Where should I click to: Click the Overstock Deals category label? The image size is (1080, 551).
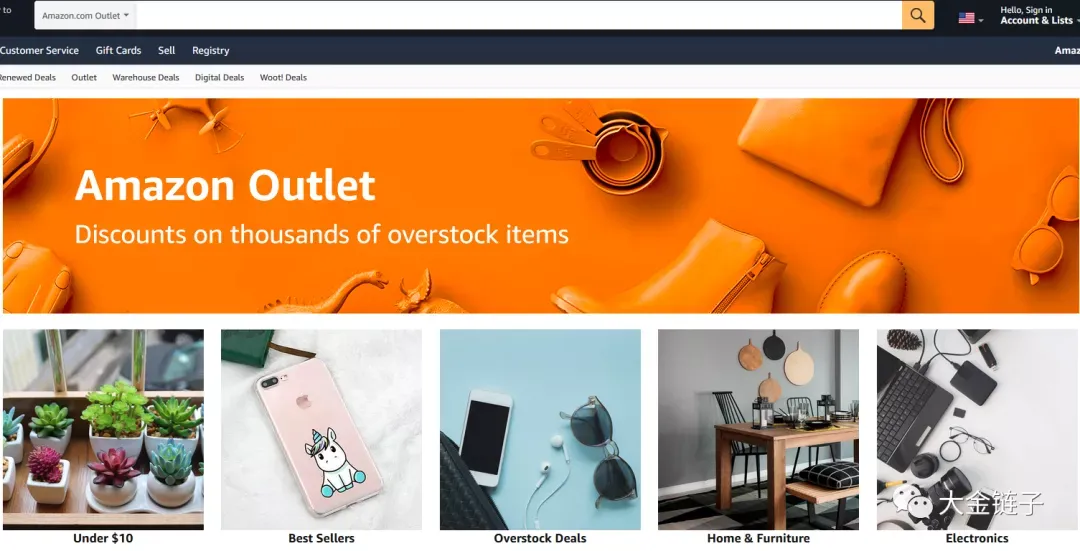[540, 538]
